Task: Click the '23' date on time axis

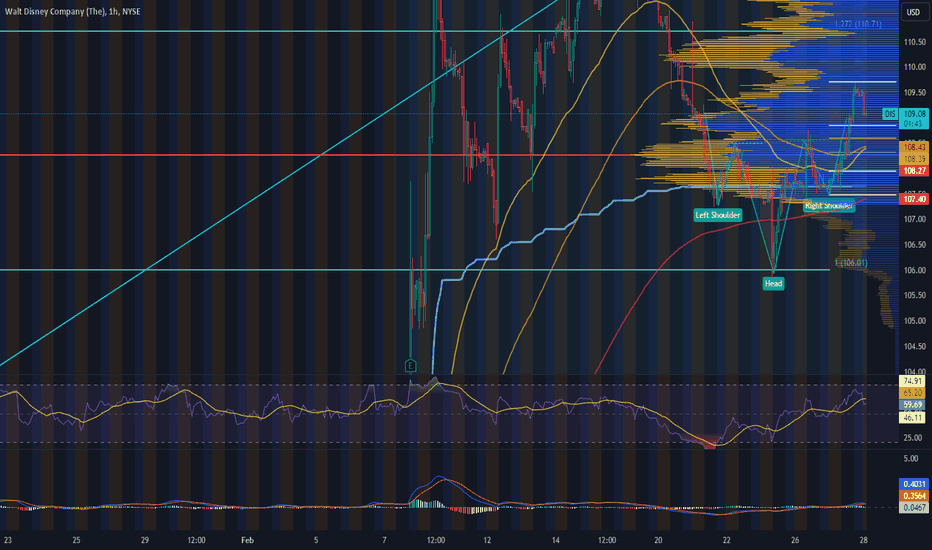Action: coord(8,540)
